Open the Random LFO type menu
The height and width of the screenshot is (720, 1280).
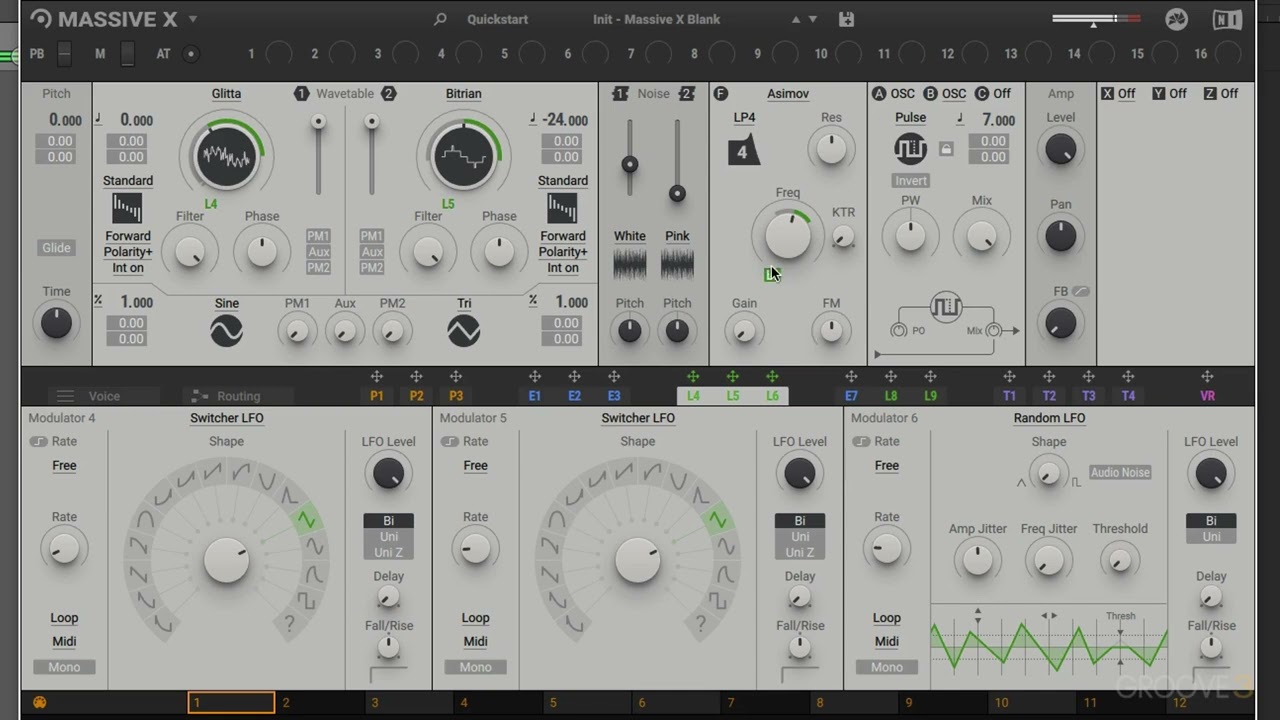coord(1049,418)
